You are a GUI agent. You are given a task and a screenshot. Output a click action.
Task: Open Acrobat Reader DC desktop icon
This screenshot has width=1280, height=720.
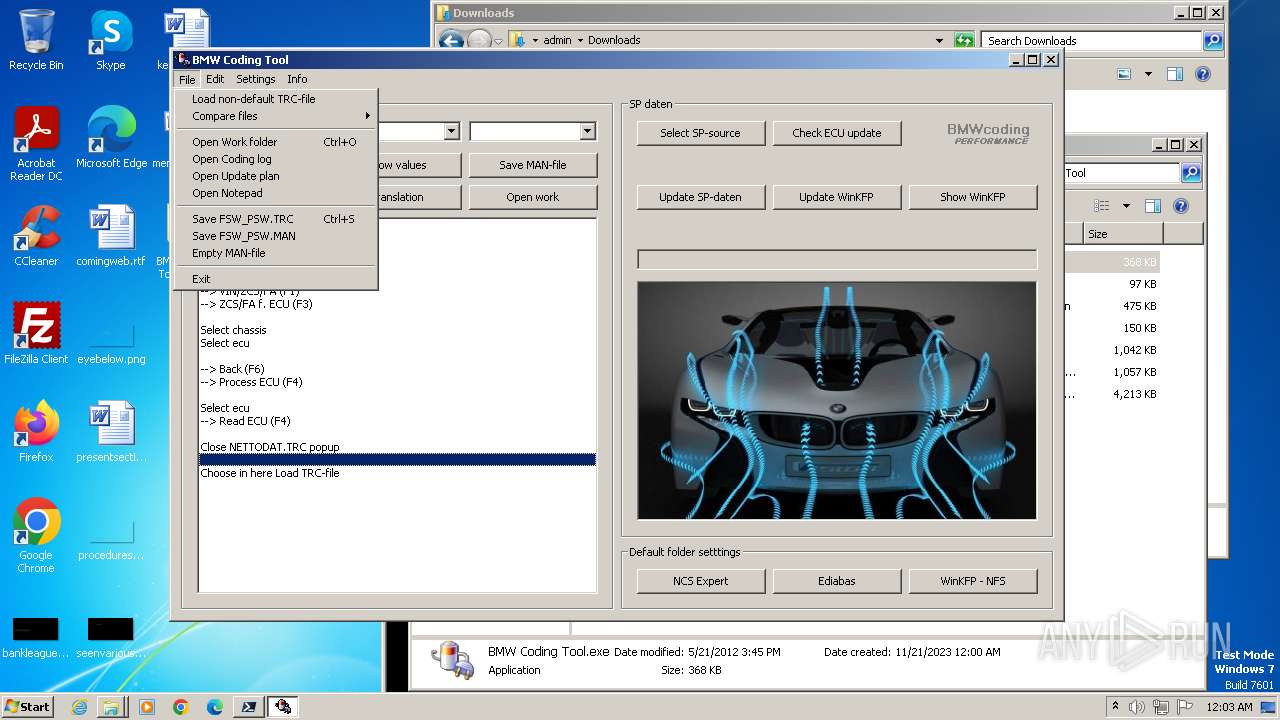[x=36, y=144]
